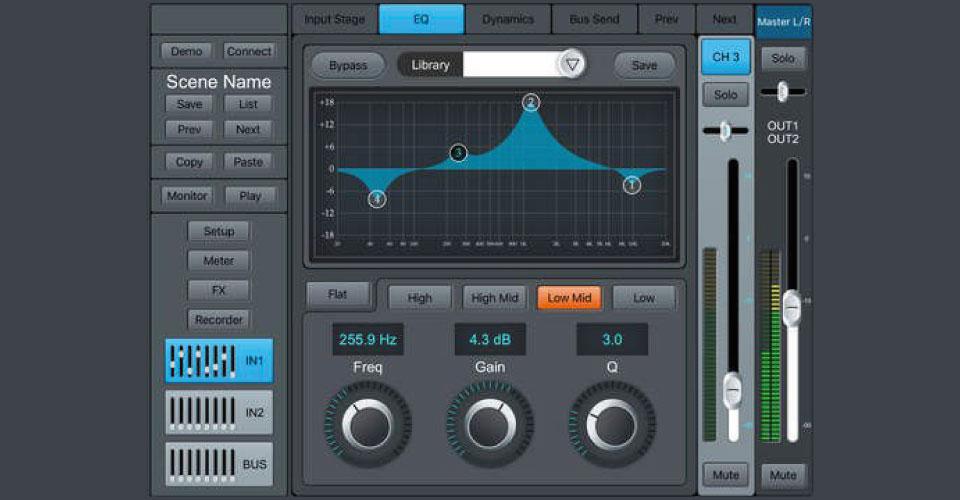Open the Setup menu
Screen dimensions: 960x500
[x=218, y=231]
